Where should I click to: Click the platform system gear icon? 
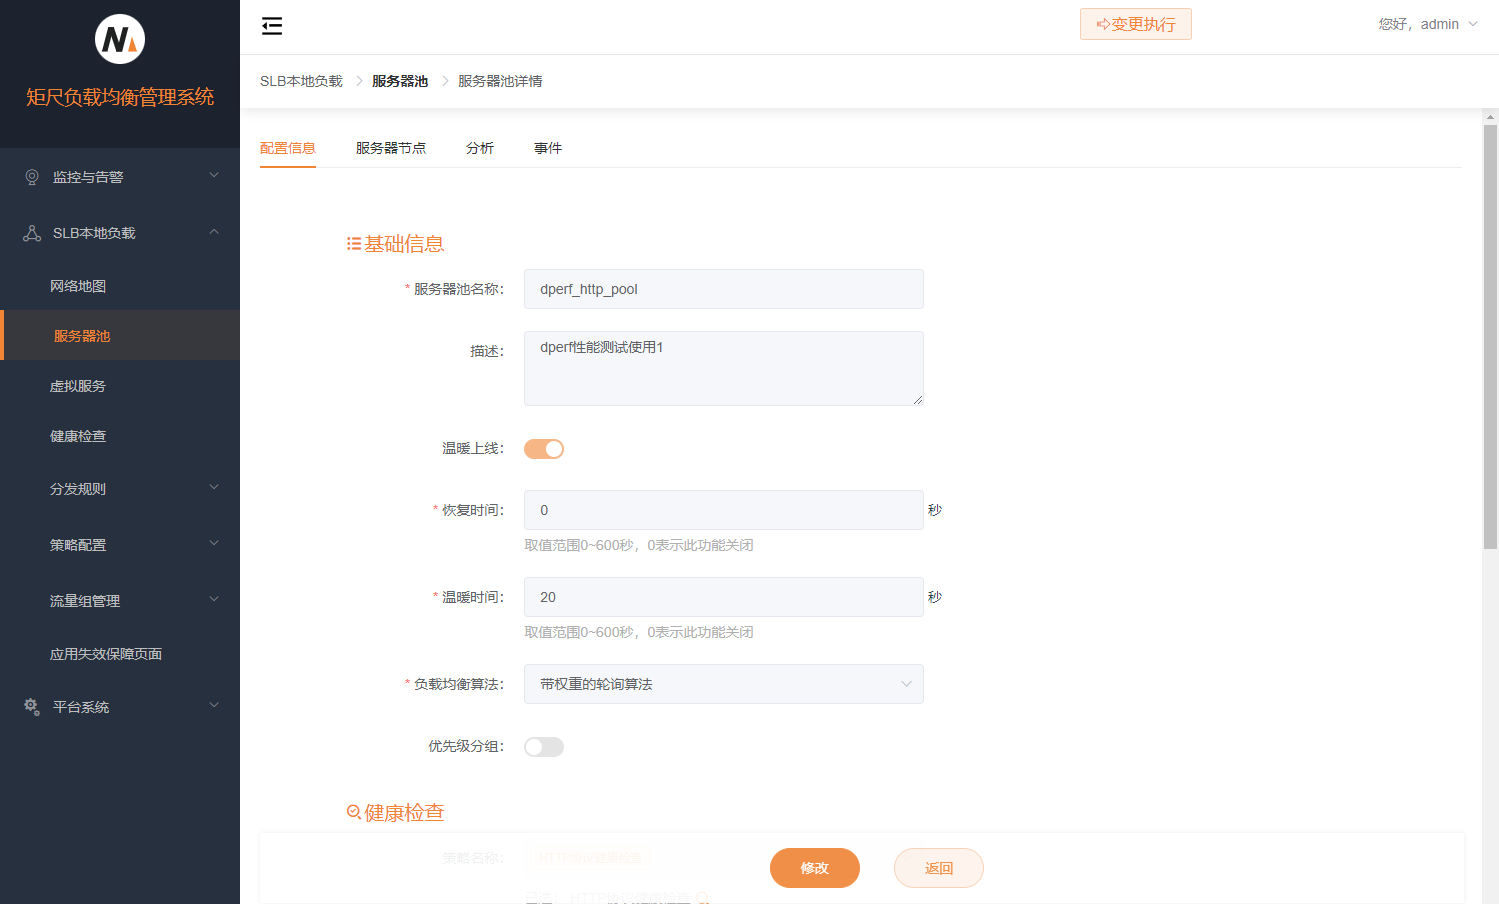point(32,707)
